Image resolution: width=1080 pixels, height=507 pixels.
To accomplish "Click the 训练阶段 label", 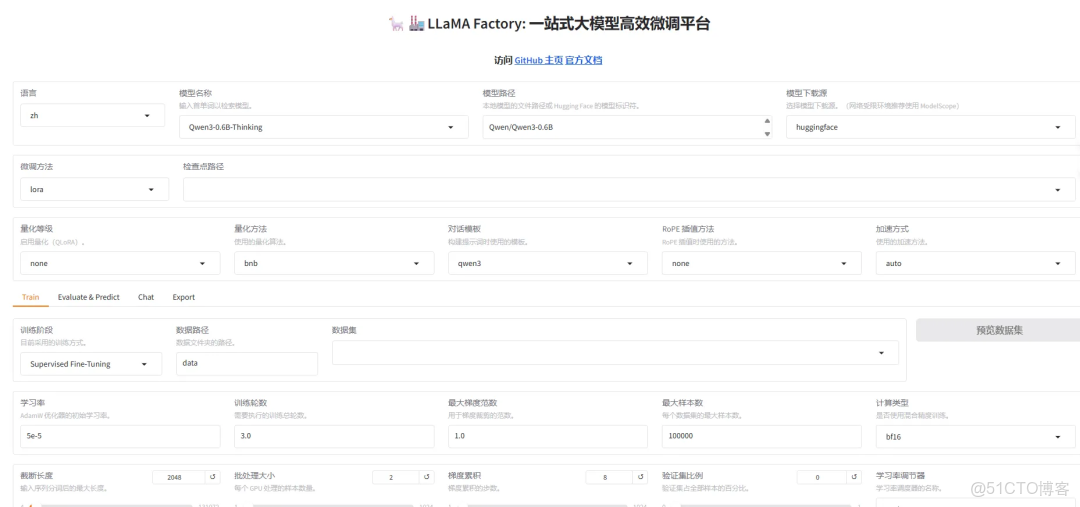I will point(37,330).
